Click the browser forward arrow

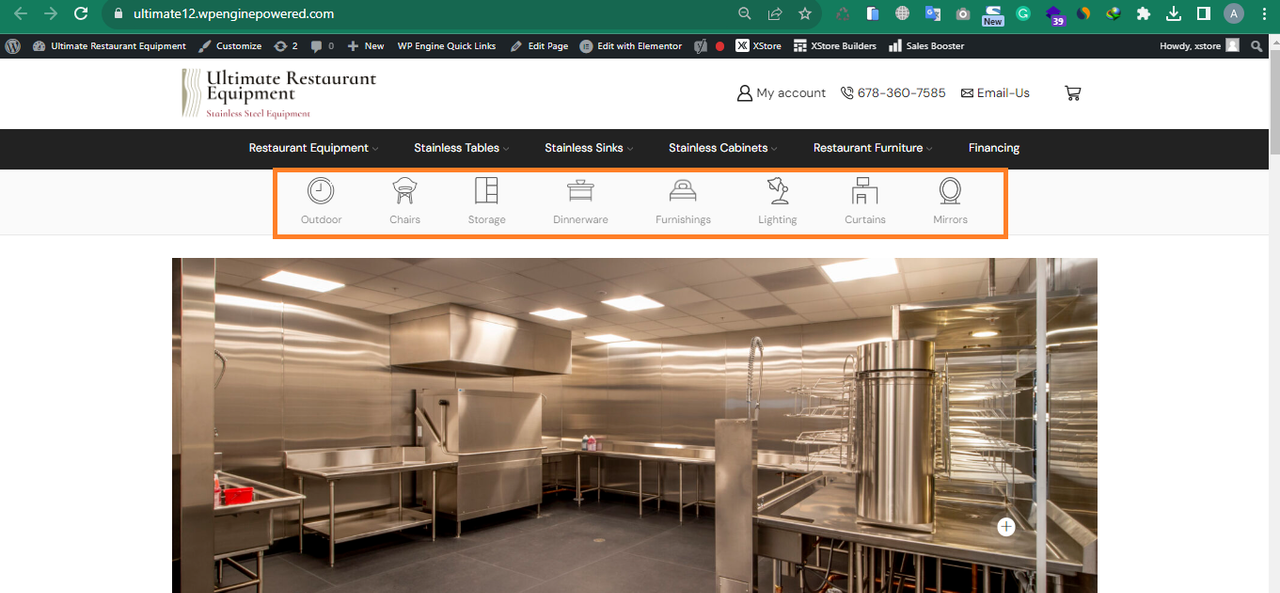coord(50,14)
